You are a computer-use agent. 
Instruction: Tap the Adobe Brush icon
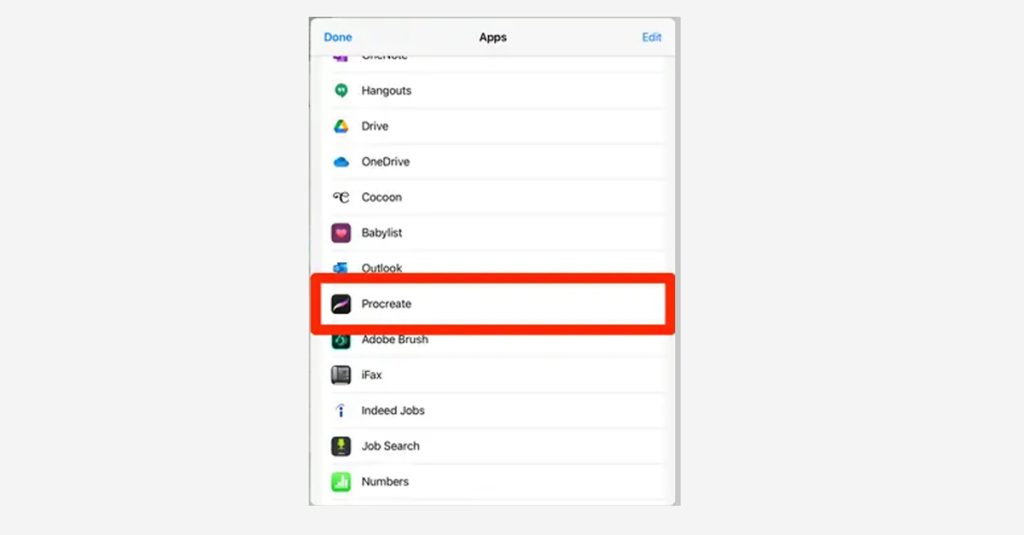(x=341, y=341)
